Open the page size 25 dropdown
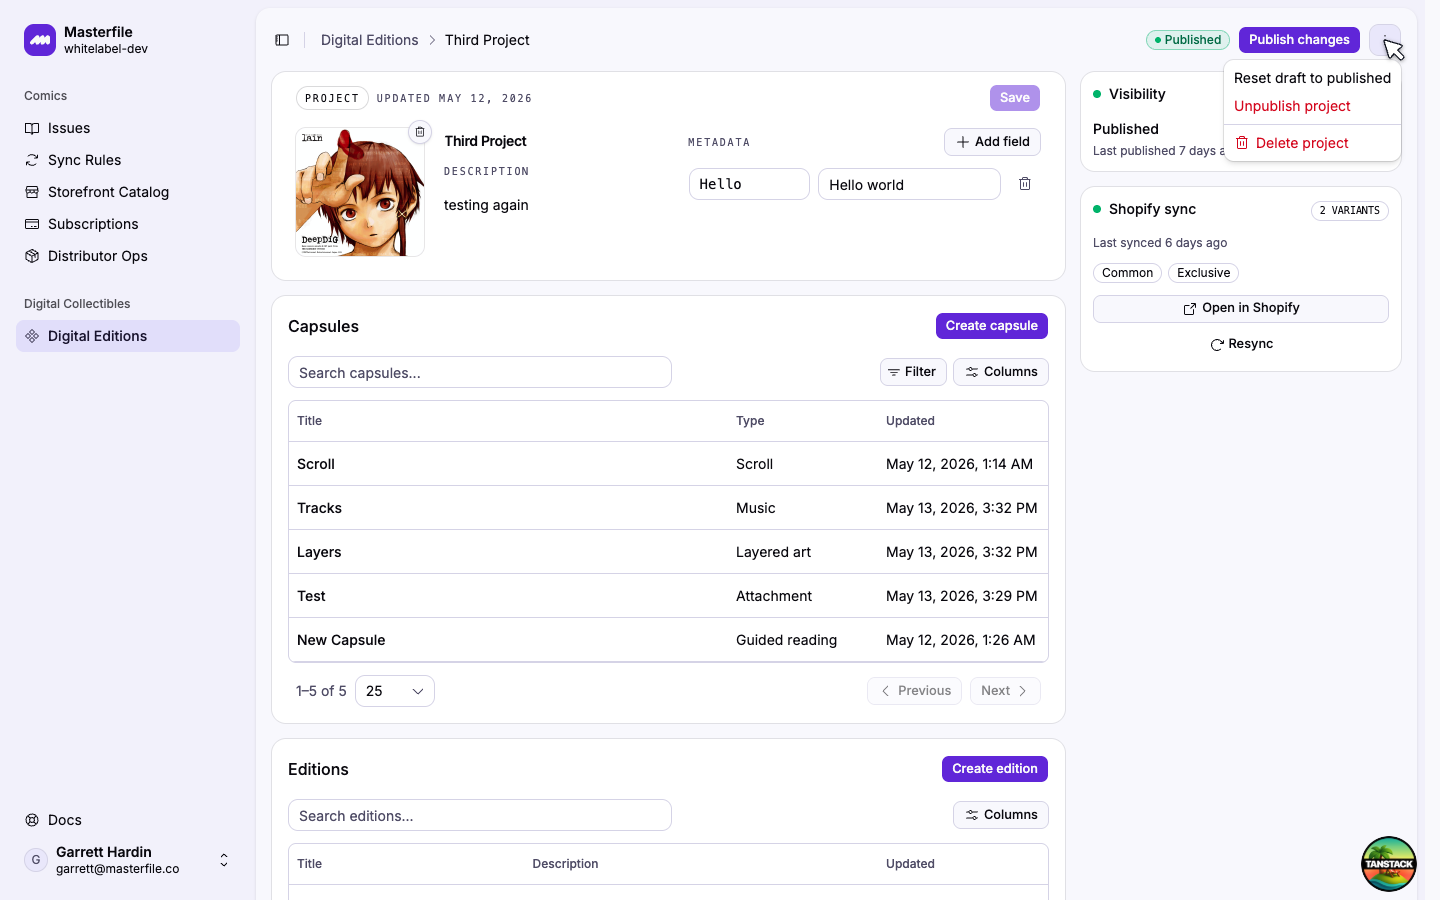Image resolution: width=1440 pixels, height=900 pixels. [x=395, y=691]
